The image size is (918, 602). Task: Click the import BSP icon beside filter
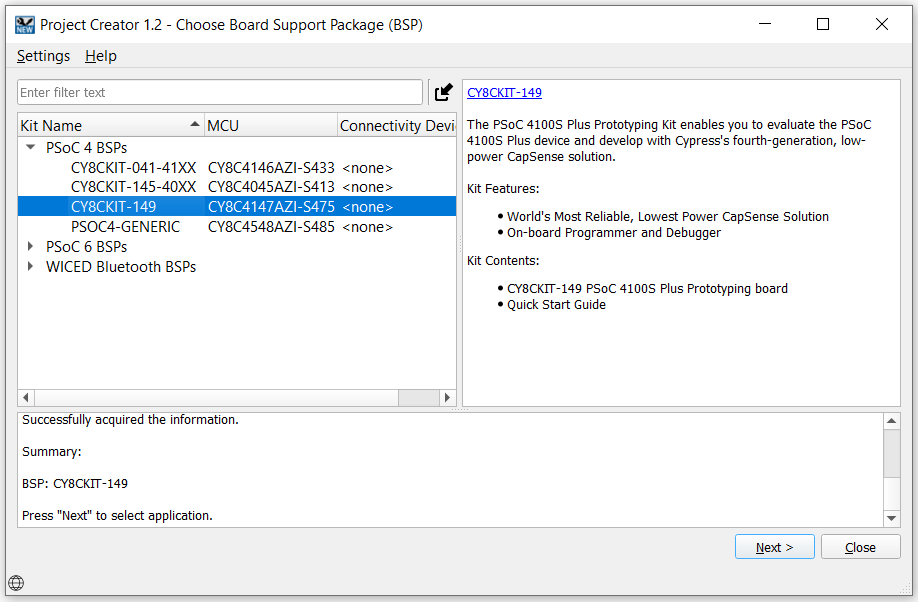[443, 93]
